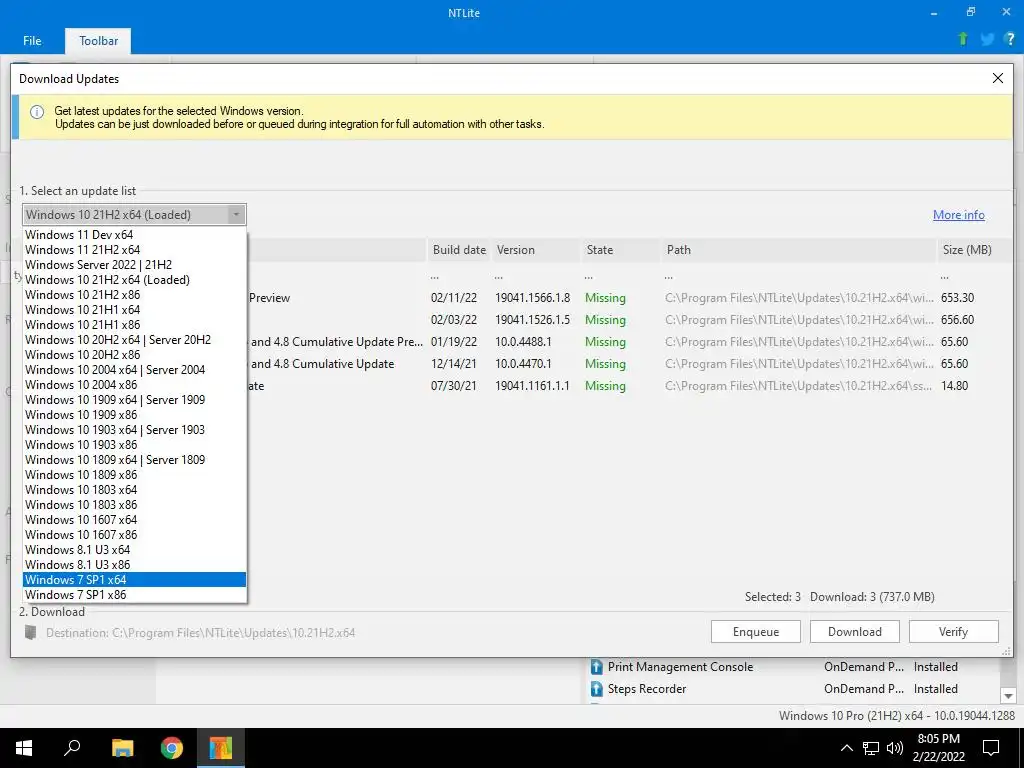Select Windows 10 1809 x86 option
The image size is (1024, 768).
click(135, 475)
